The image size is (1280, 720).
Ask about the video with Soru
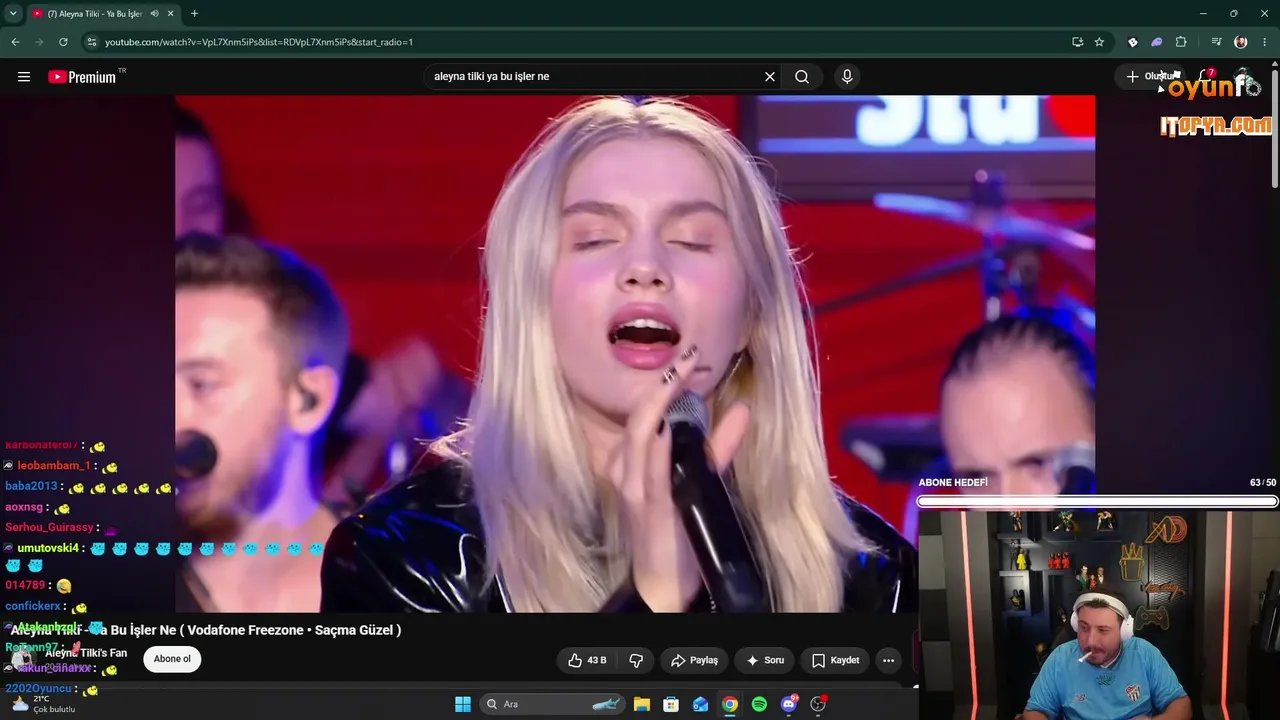(x=764, y=660)
